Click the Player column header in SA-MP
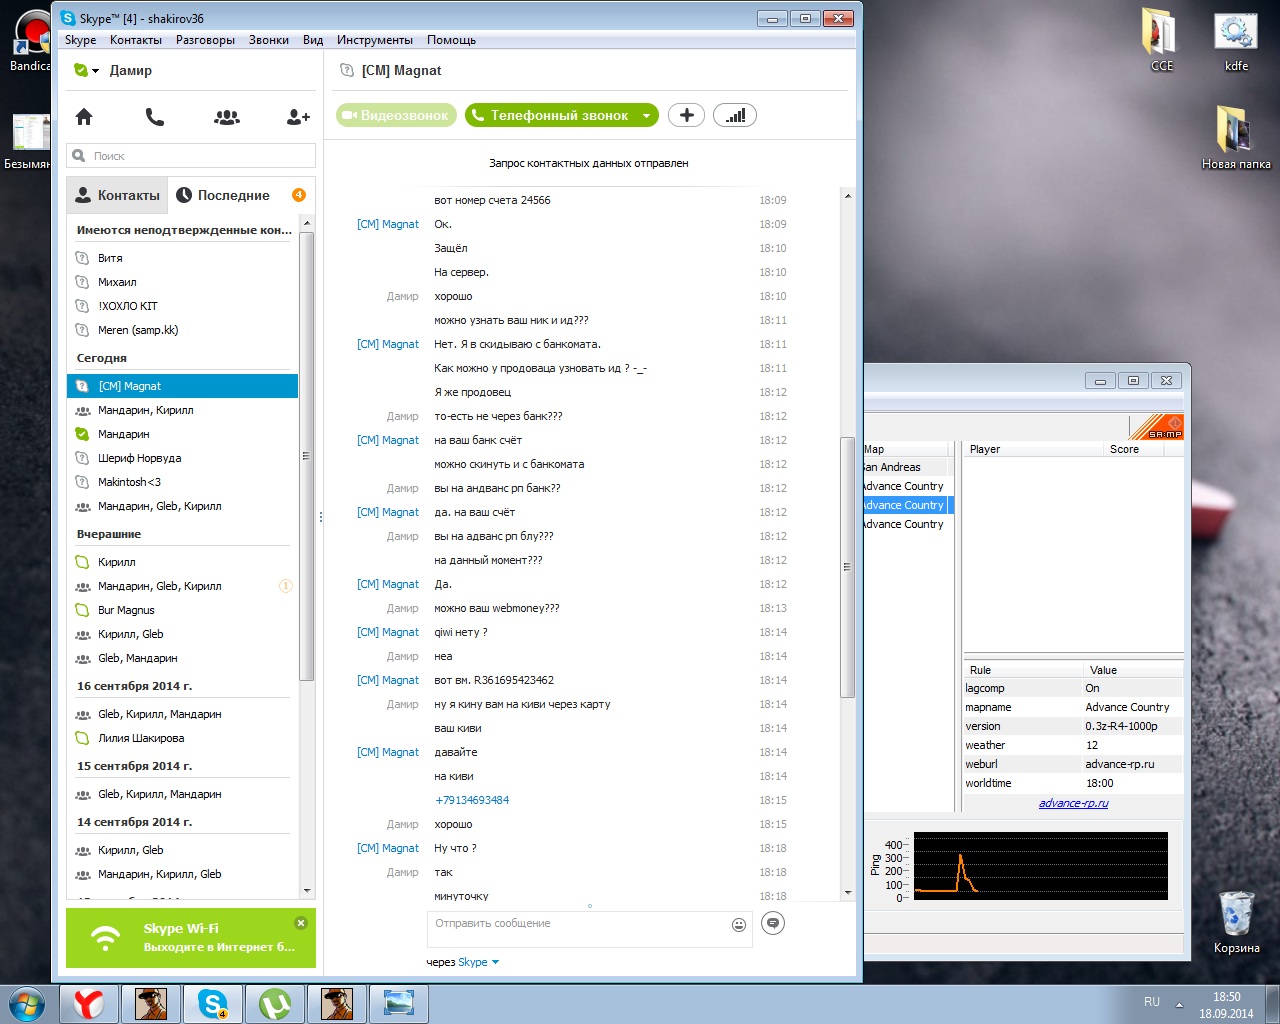This screenshot has height=1024, width=1280. click(1033, 449)
